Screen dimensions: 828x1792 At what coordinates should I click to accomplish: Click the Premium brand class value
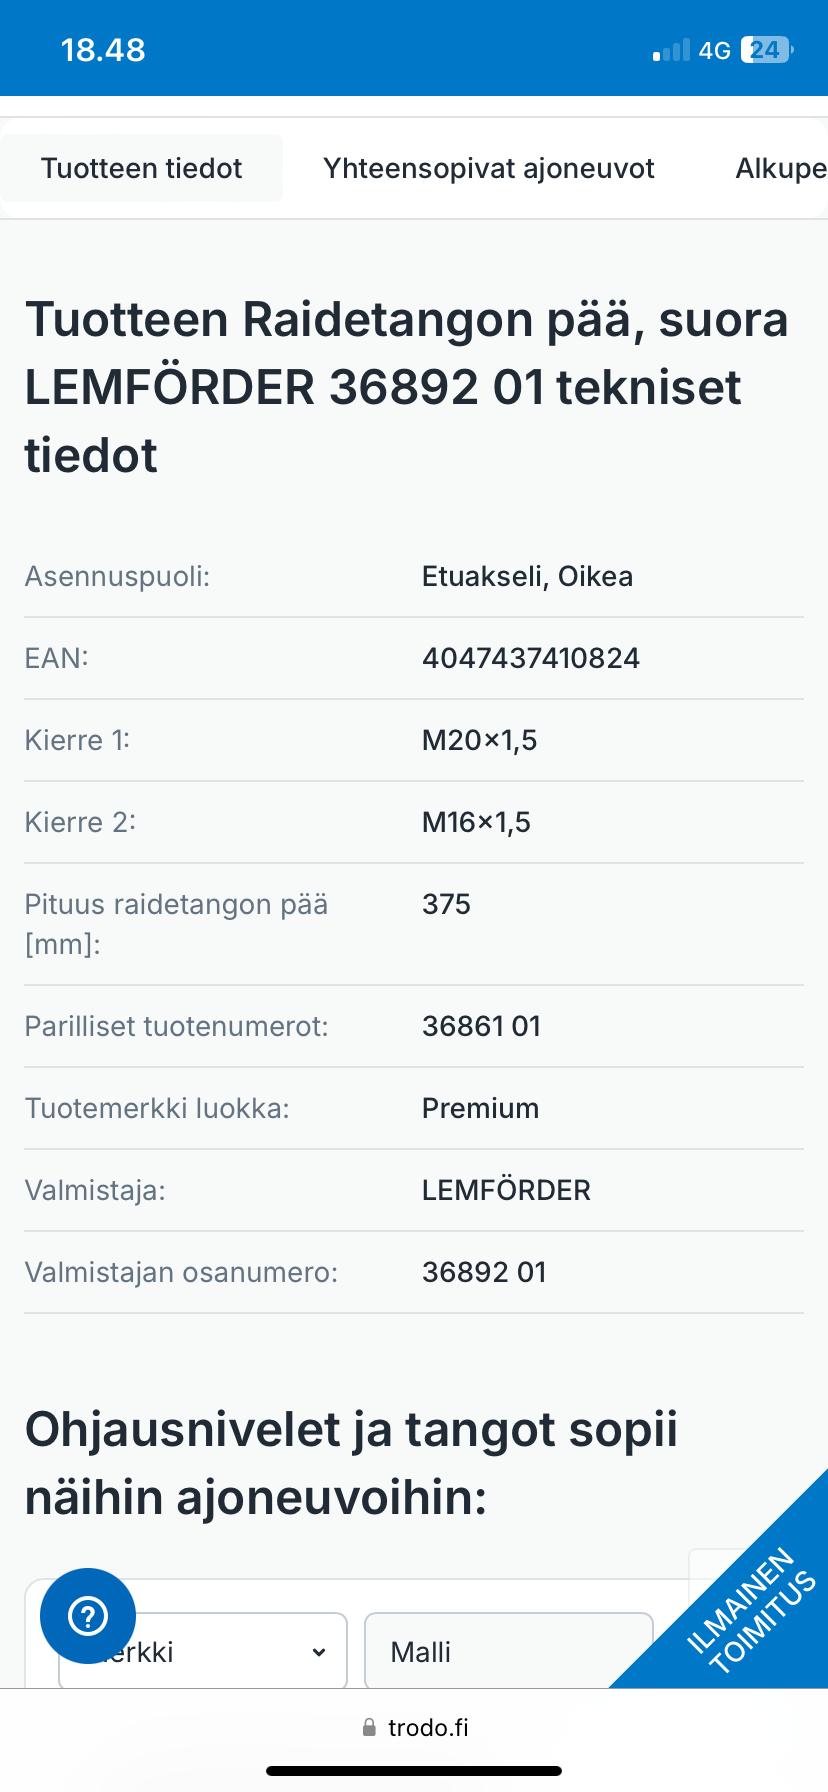[x=480, y=1108]
